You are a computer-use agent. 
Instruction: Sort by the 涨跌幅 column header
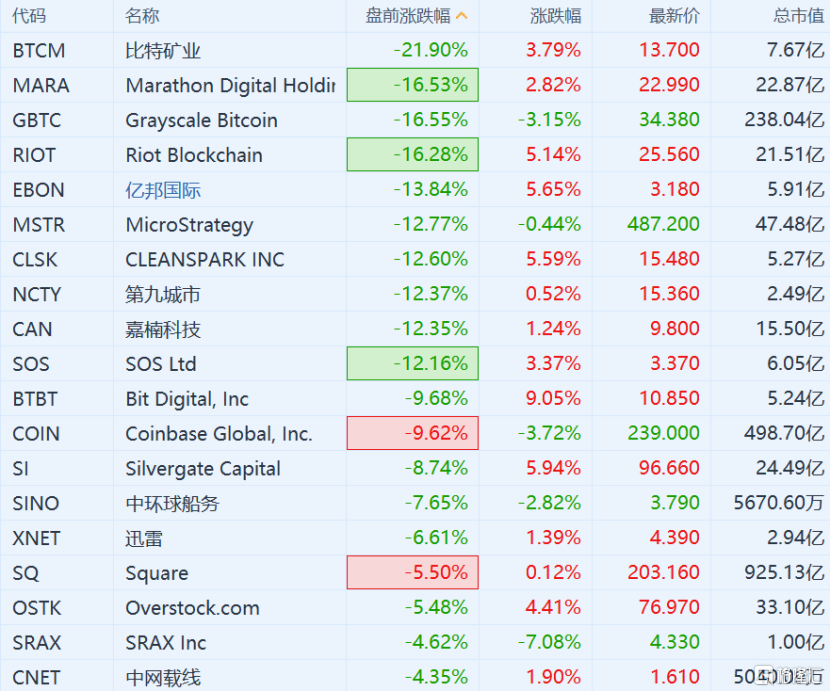556,16
